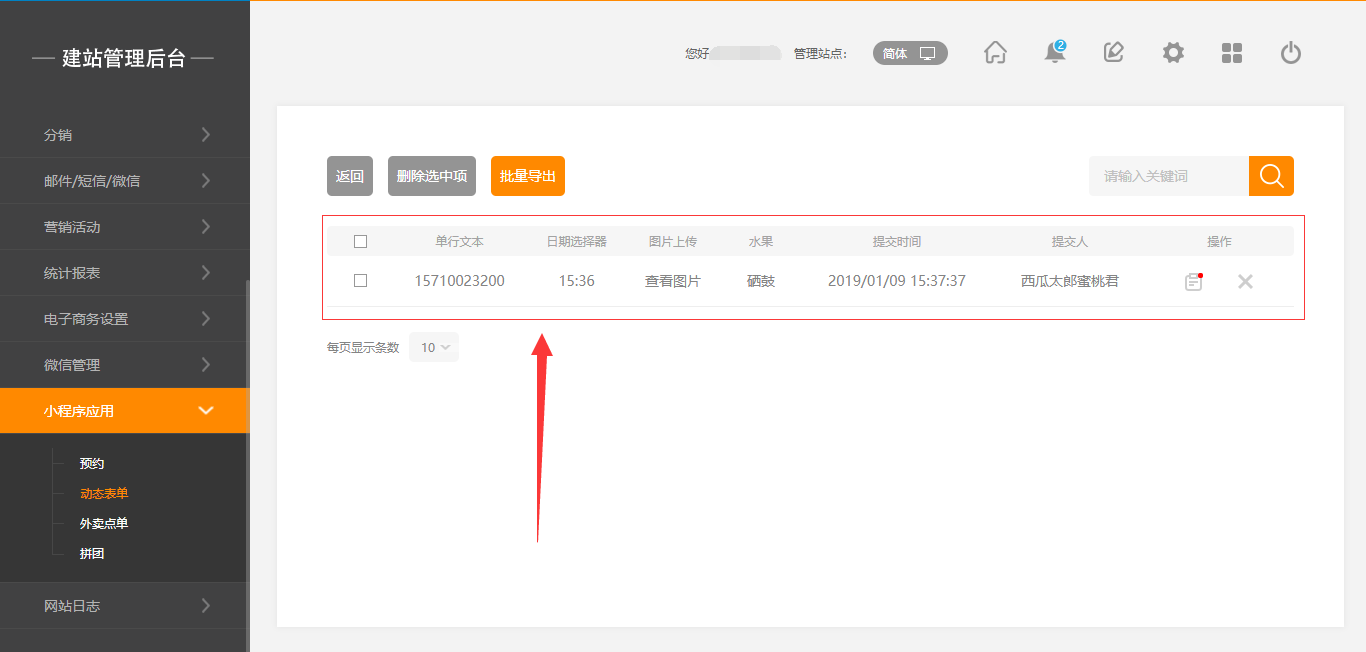Open the four-square apps grid icon

(1232, 53)
